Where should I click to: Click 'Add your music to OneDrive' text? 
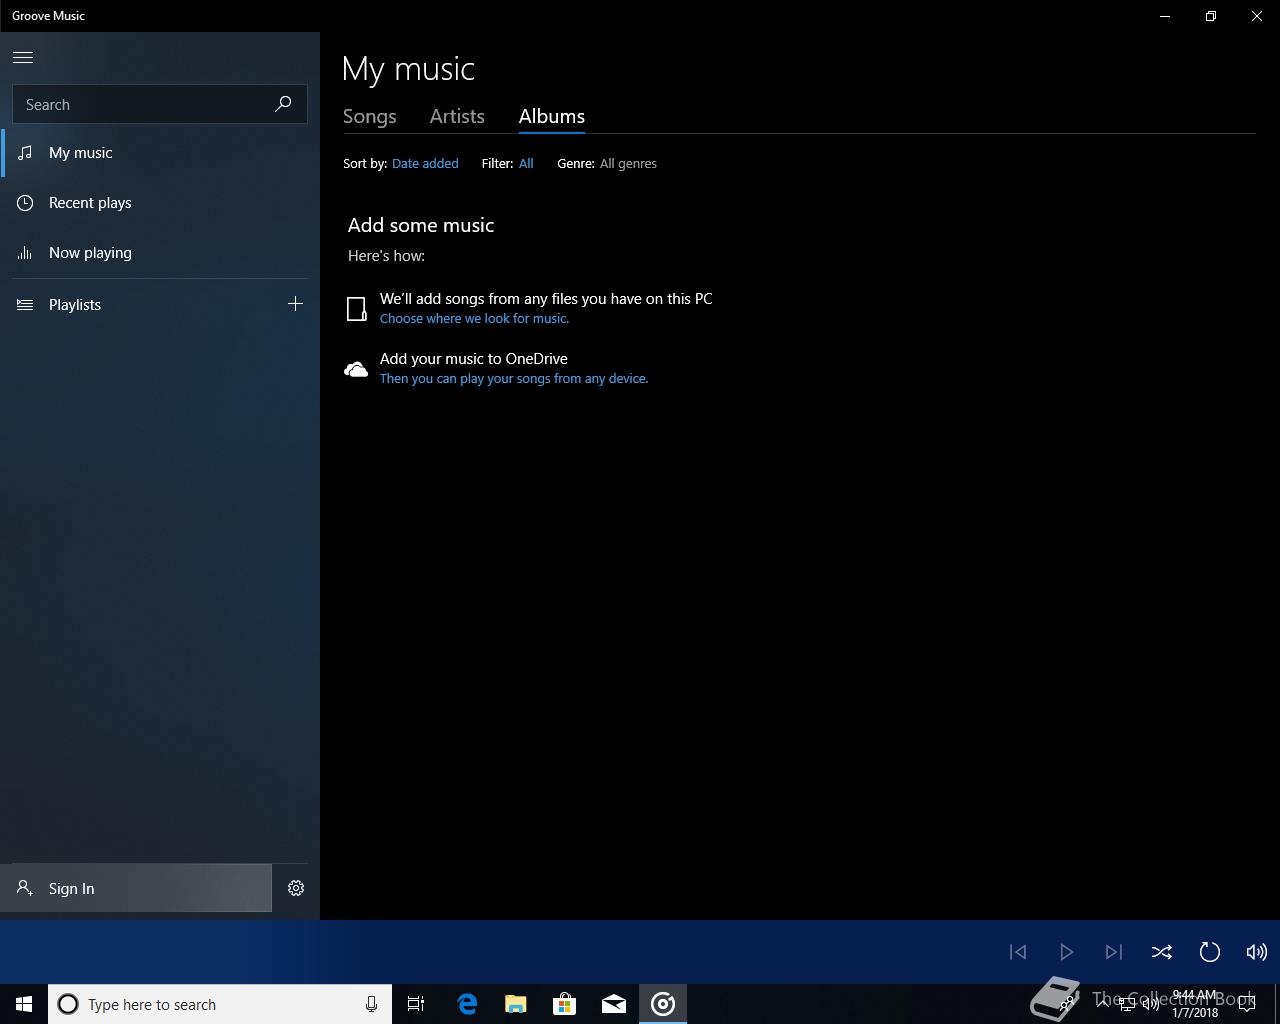pyautogui.click(x=474, y=358)
